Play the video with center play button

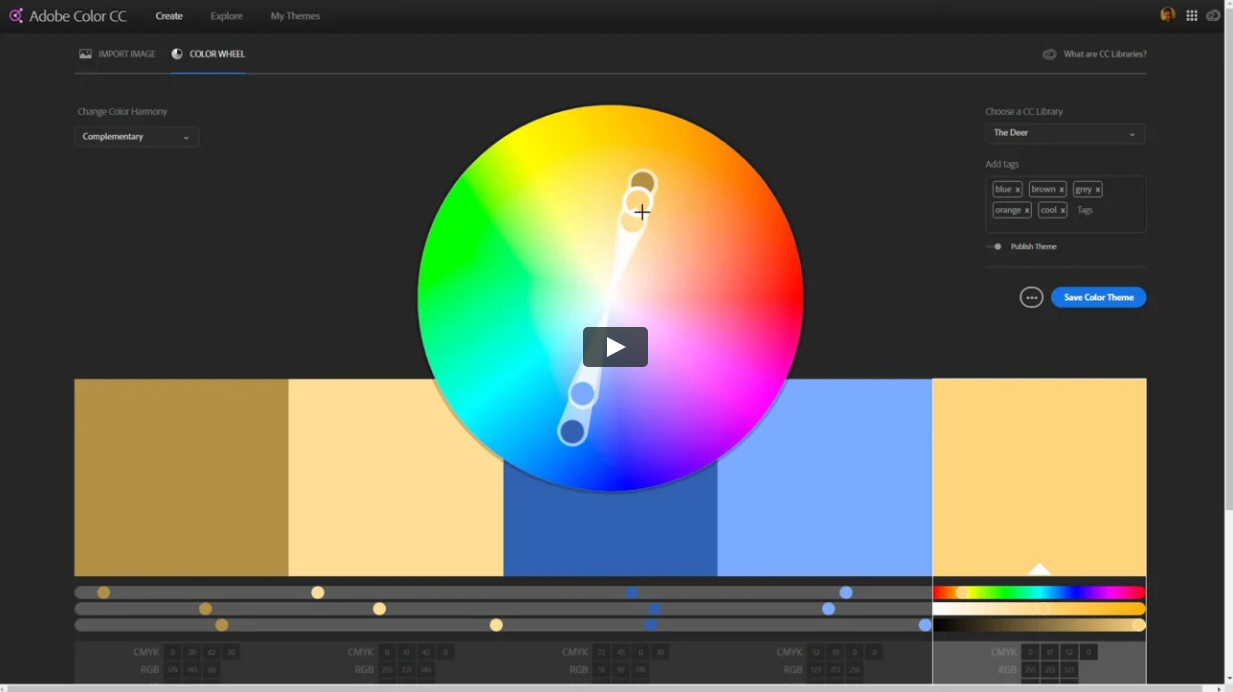pyautogui.click(x=615, y=347)
